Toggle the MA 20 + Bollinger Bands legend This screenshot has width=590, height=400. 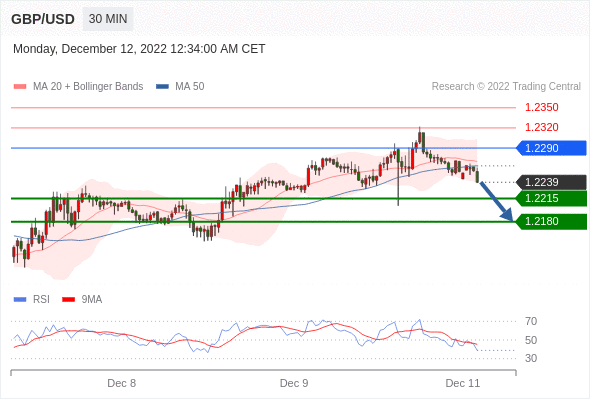coord(78,87)
